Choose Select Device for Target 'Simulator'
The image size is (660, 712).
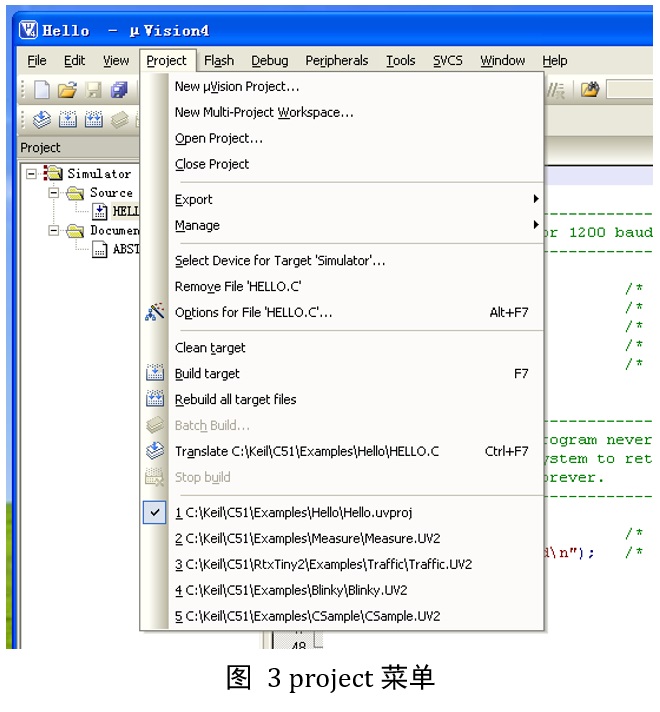click(342, 260)
